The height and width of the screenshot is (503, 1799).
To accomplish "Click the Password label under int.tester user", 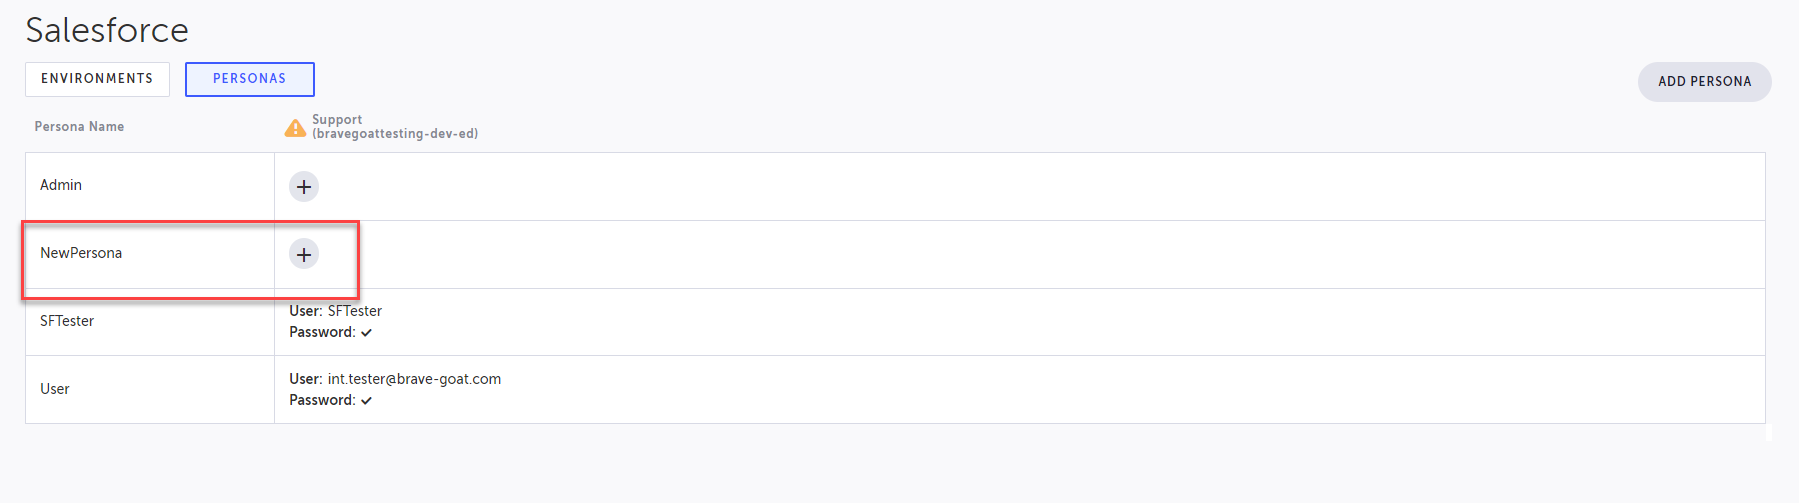I will (322, 400).
